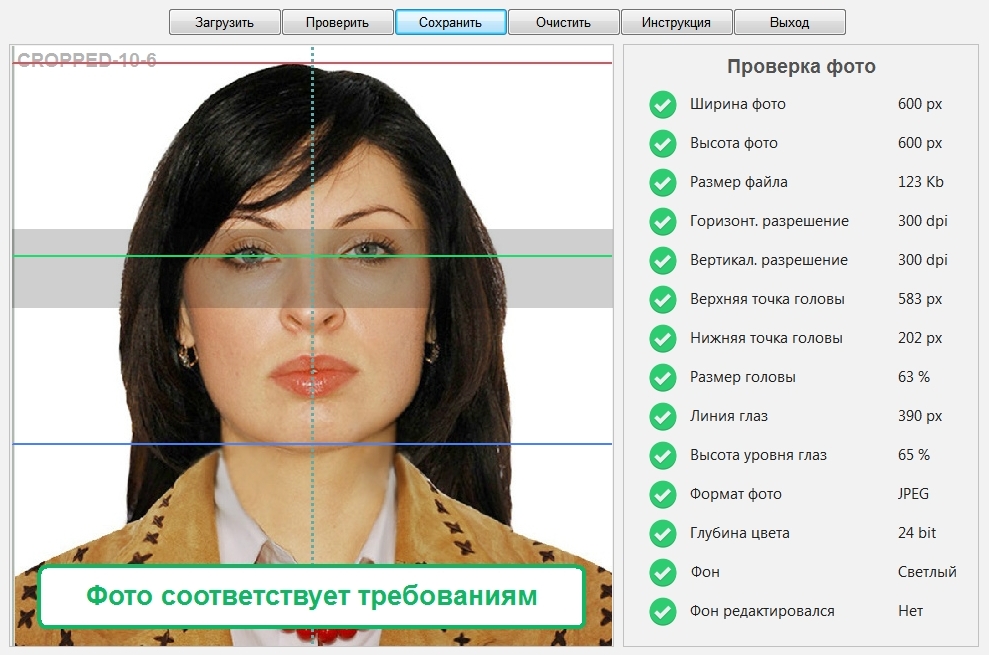This screenshot has width=989, height=655.
Task: Click the Загрузить button
Action: [225, 22]
